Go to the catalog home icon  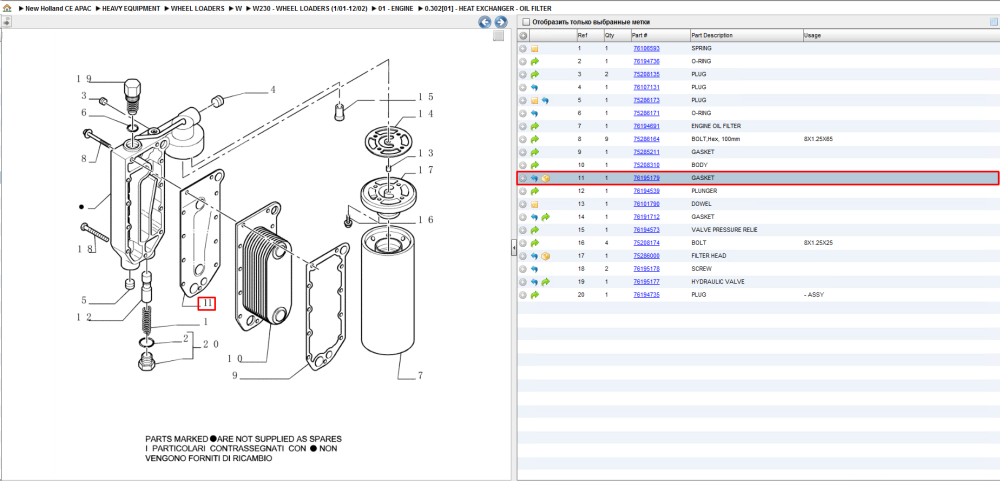click(x=7, y=9)
